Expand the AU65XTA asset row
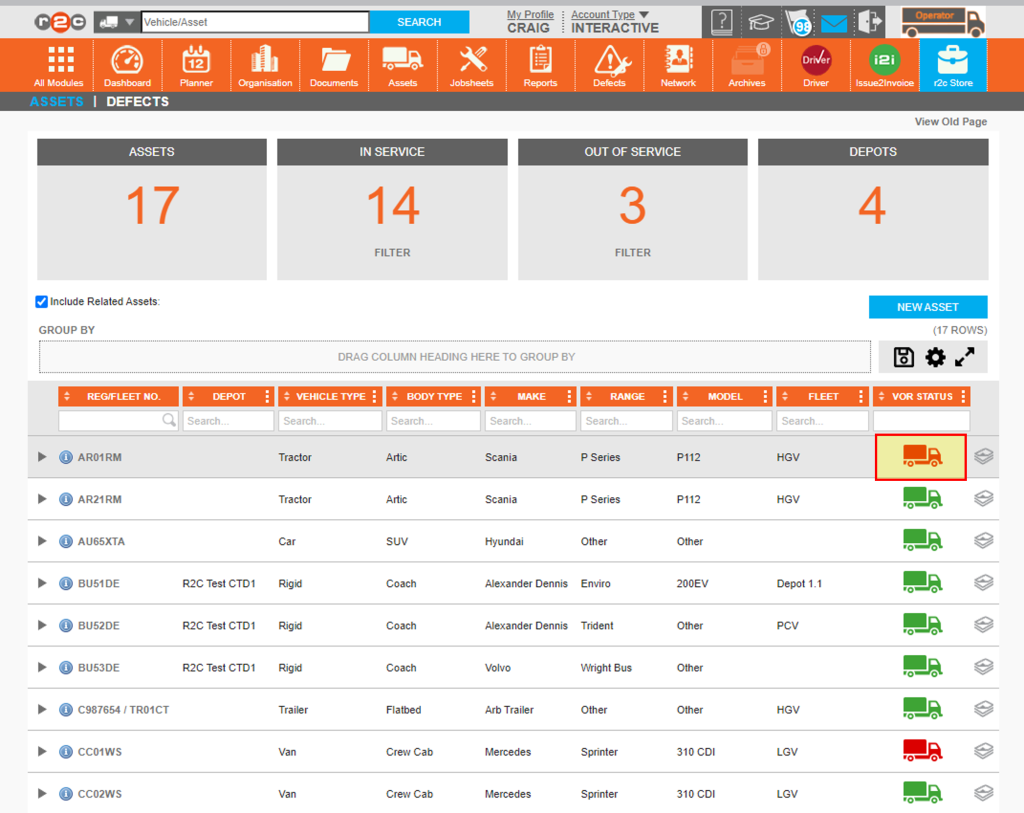Screen dimensions: 1024x813 (42, 541)
